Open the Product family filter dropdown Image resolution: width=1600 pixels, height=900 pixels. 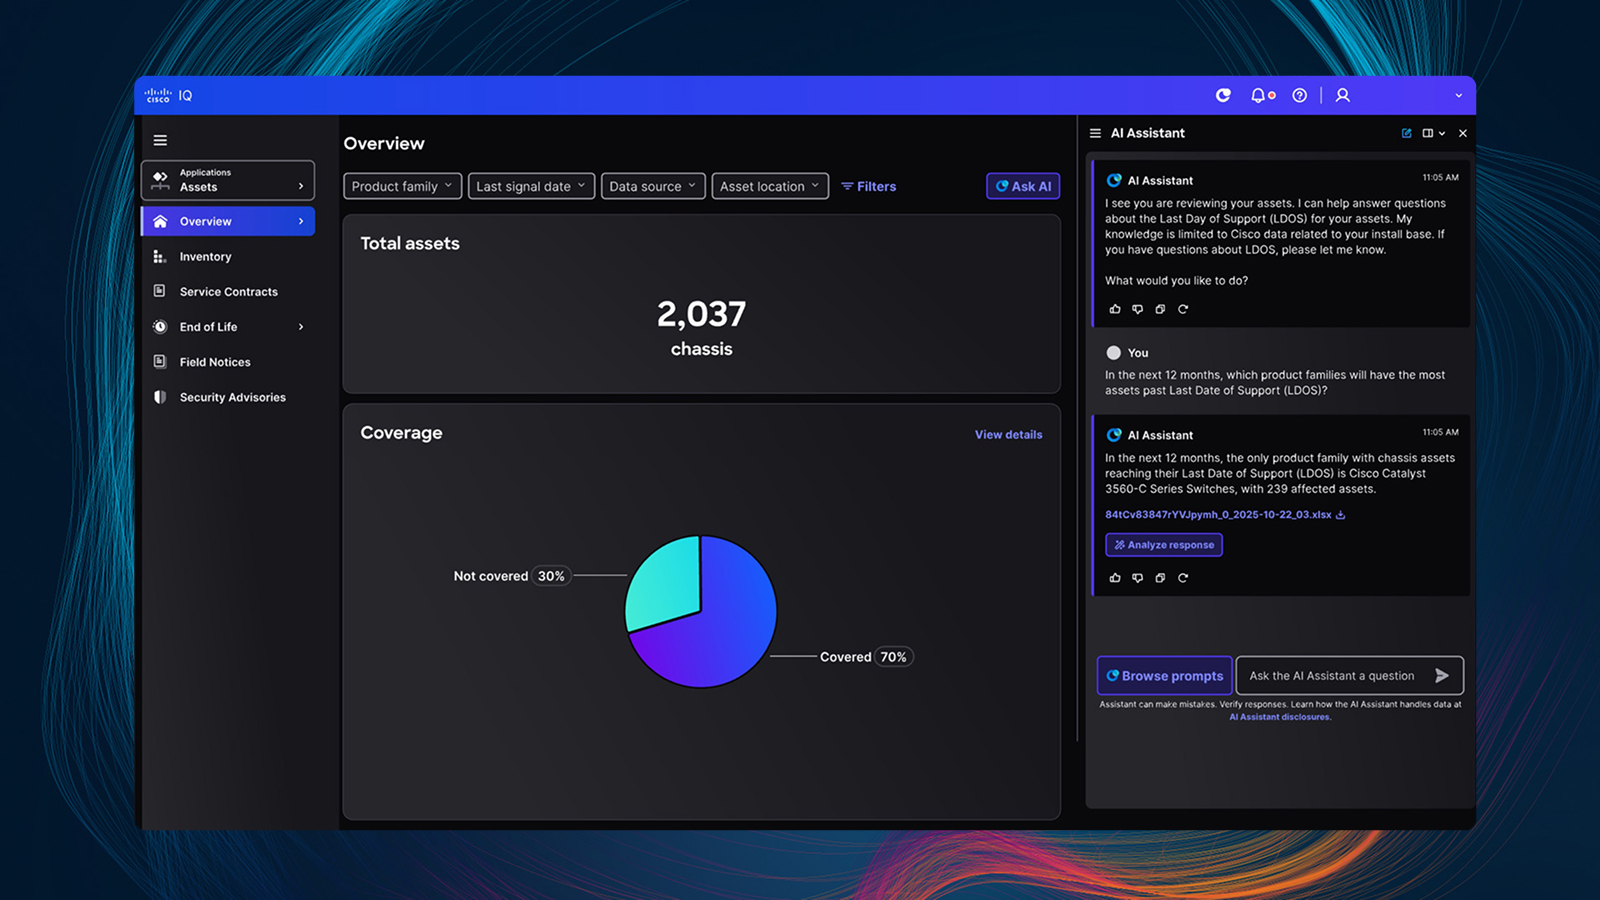402,186
